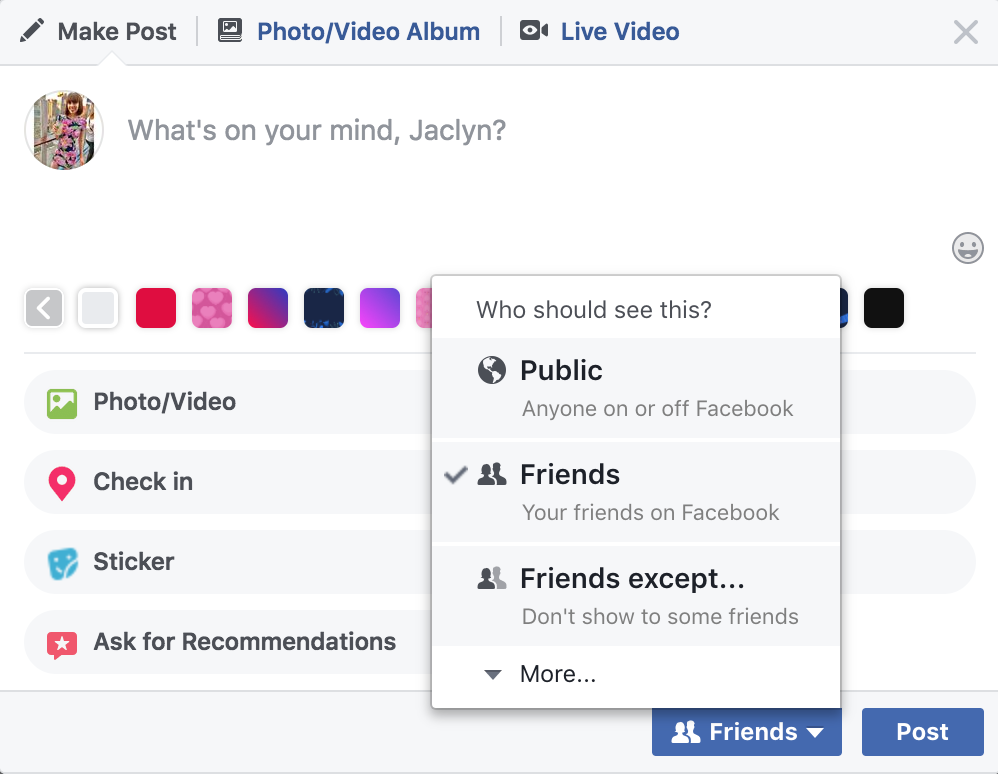Select the pink hearts background swatch
Image resolution: width=998 pixels, height=774 pixels.
click(x=212, y=308)
